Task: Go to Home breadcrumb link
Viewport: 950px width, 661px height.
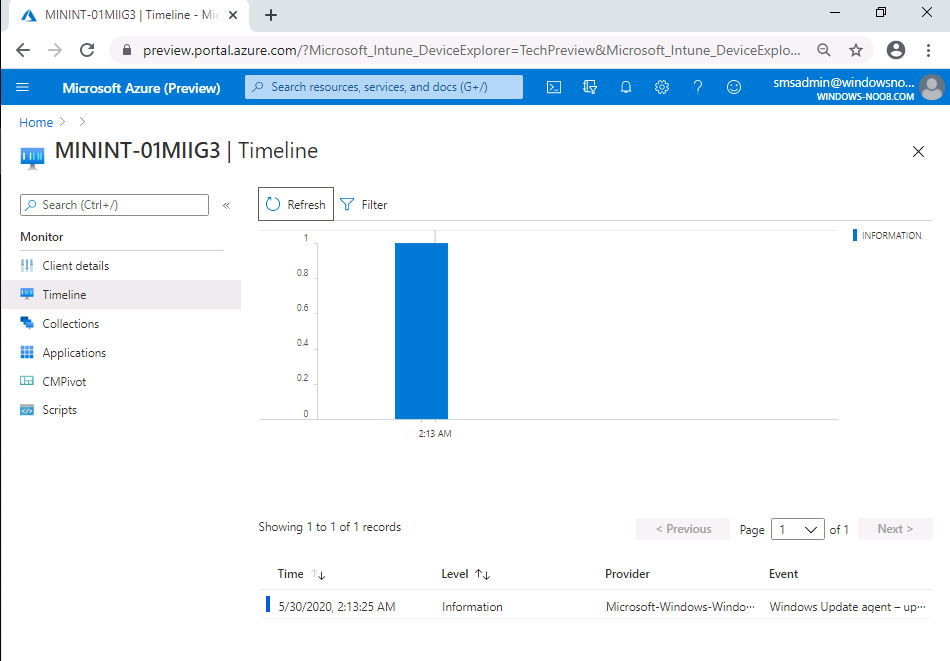Action: click(36, 122)
